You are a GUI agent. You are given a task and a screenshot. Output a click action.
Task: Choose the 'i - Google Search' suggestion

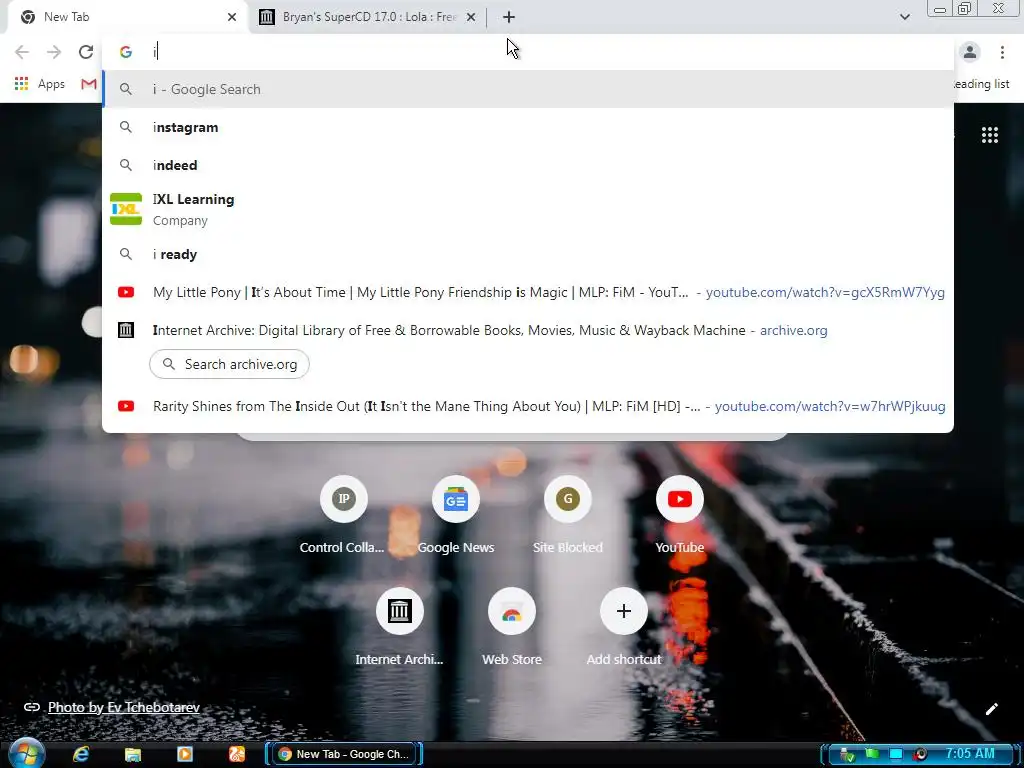click(x=528, y=89)
